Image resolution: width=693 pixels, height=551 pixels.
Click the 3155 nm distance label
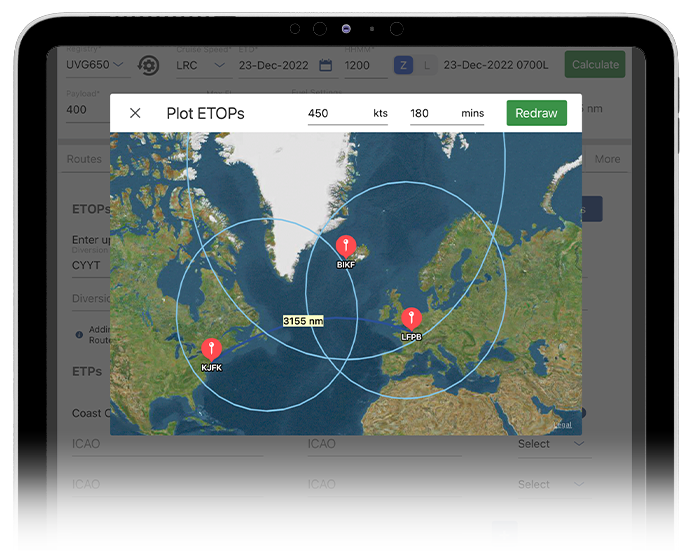point(303,321)
